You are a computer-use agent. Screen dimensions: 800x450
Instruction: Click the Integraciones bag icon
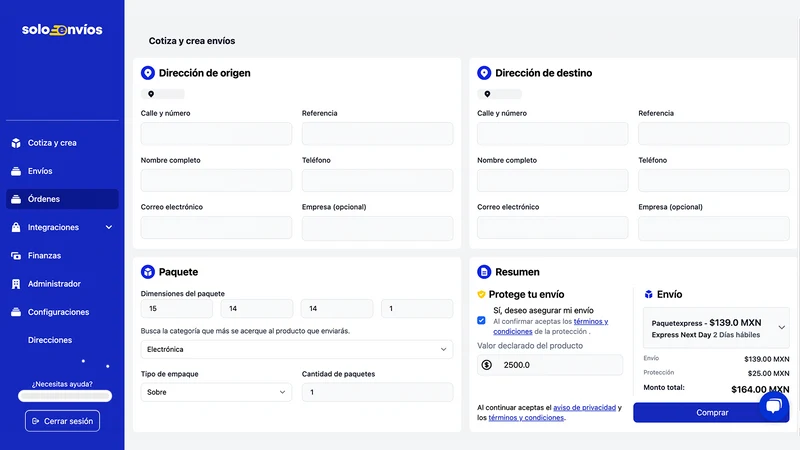pos(16,227)
